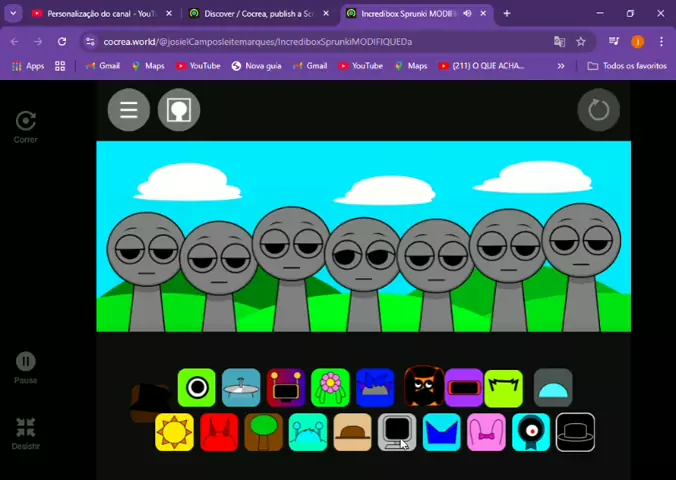Screen dimensions: 676x480
Task: Reset the mix with the circular arrow
Action: coord(598,110)
